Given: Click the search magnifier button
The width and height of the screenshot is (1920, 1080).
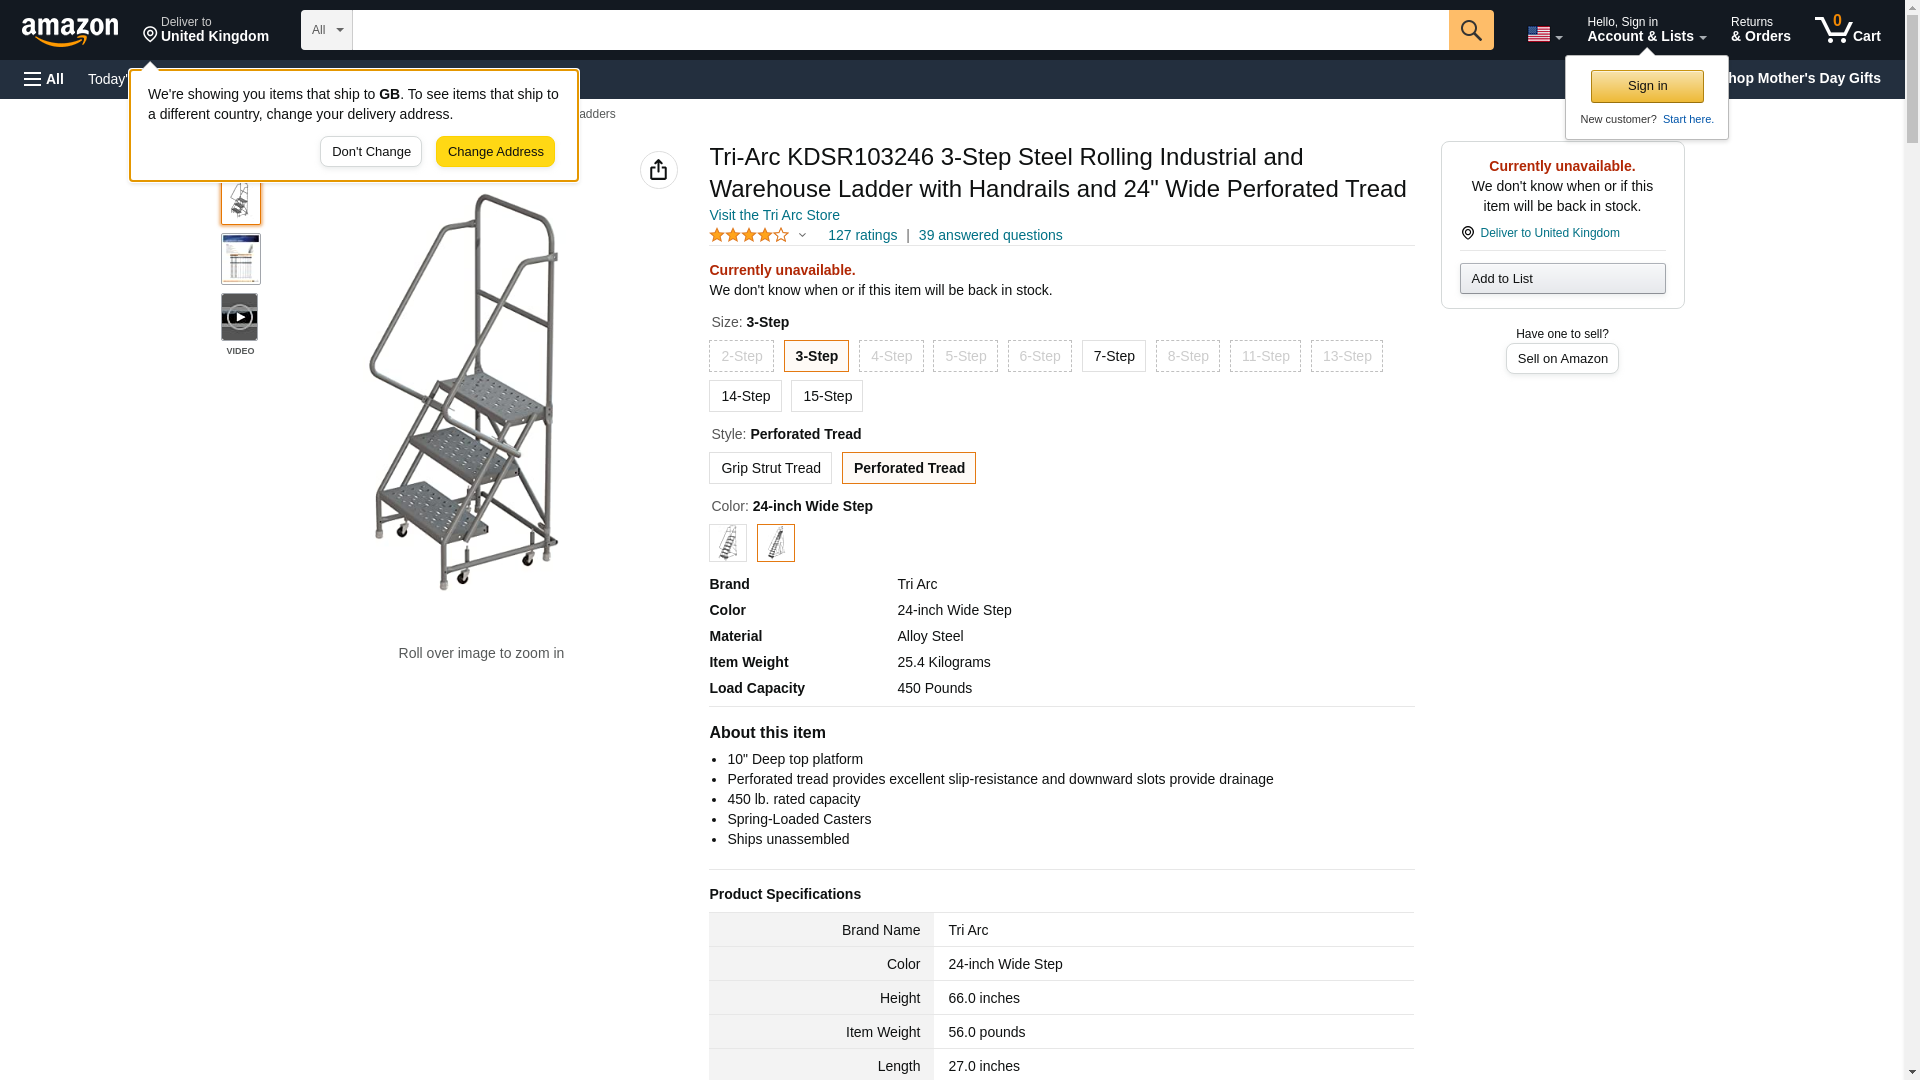Looking at the screenshot, I should point(1470,30).
